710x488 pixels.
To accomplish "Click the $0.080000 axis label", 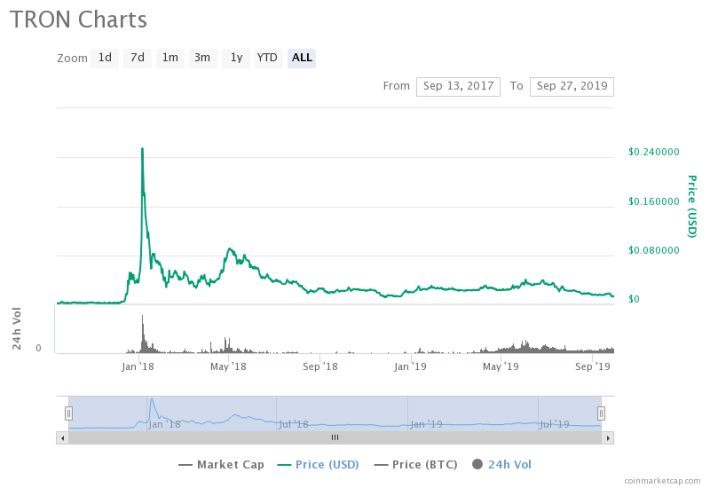I will 654,250.
